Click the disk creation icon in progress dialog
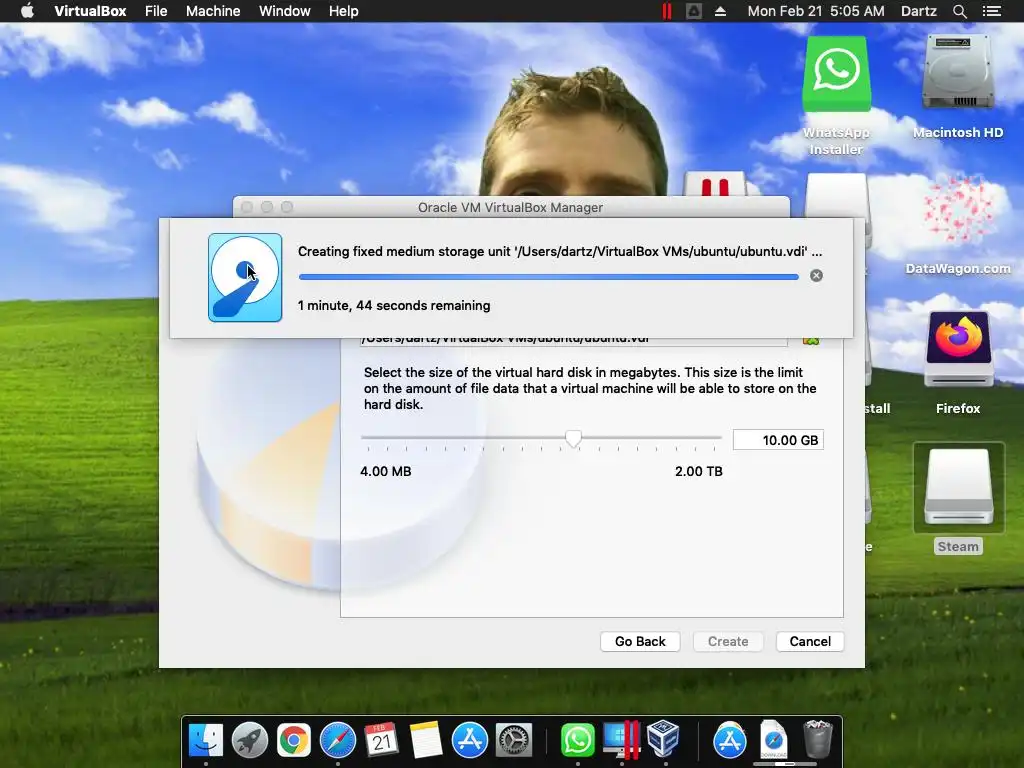This screenshot has height=768, width=1024. pyautogui.click(x=245, y=278)
